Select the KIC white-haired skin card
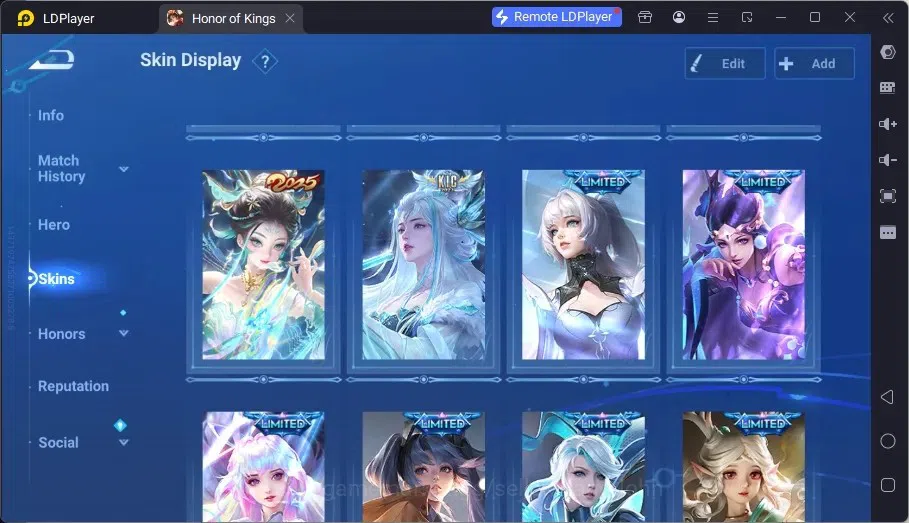The height and width of the screenshot is (523, 909). (x=423, y=264)
